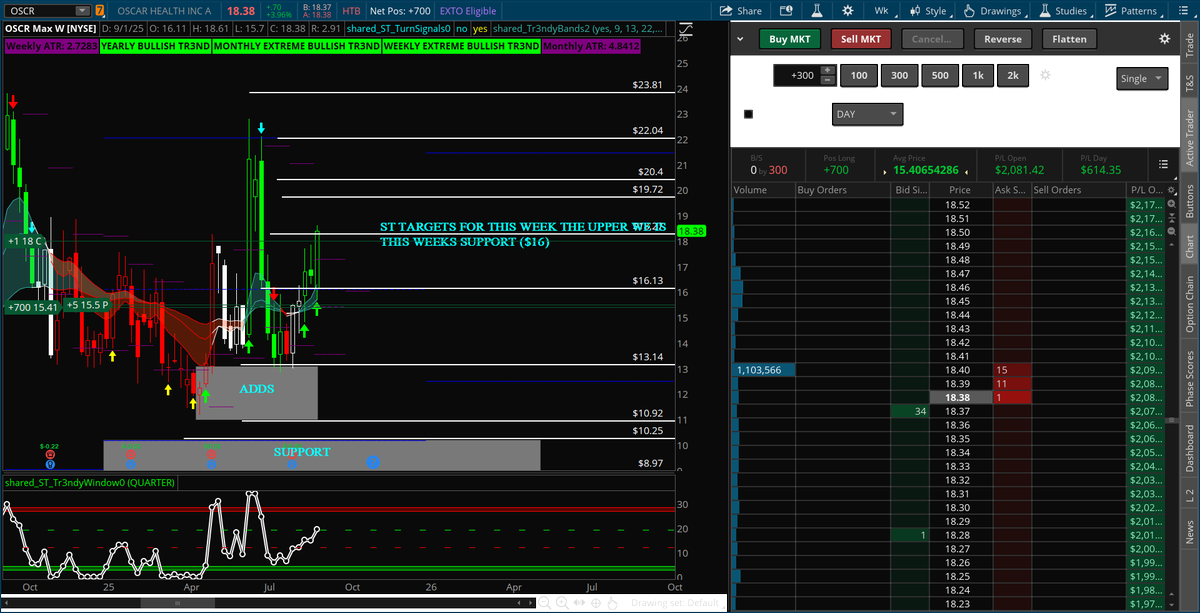Image resolution: width=1200 pixels, height=613 pixels.
Task: Click the flask icon beside the settings gear
Action: point(816,11)
